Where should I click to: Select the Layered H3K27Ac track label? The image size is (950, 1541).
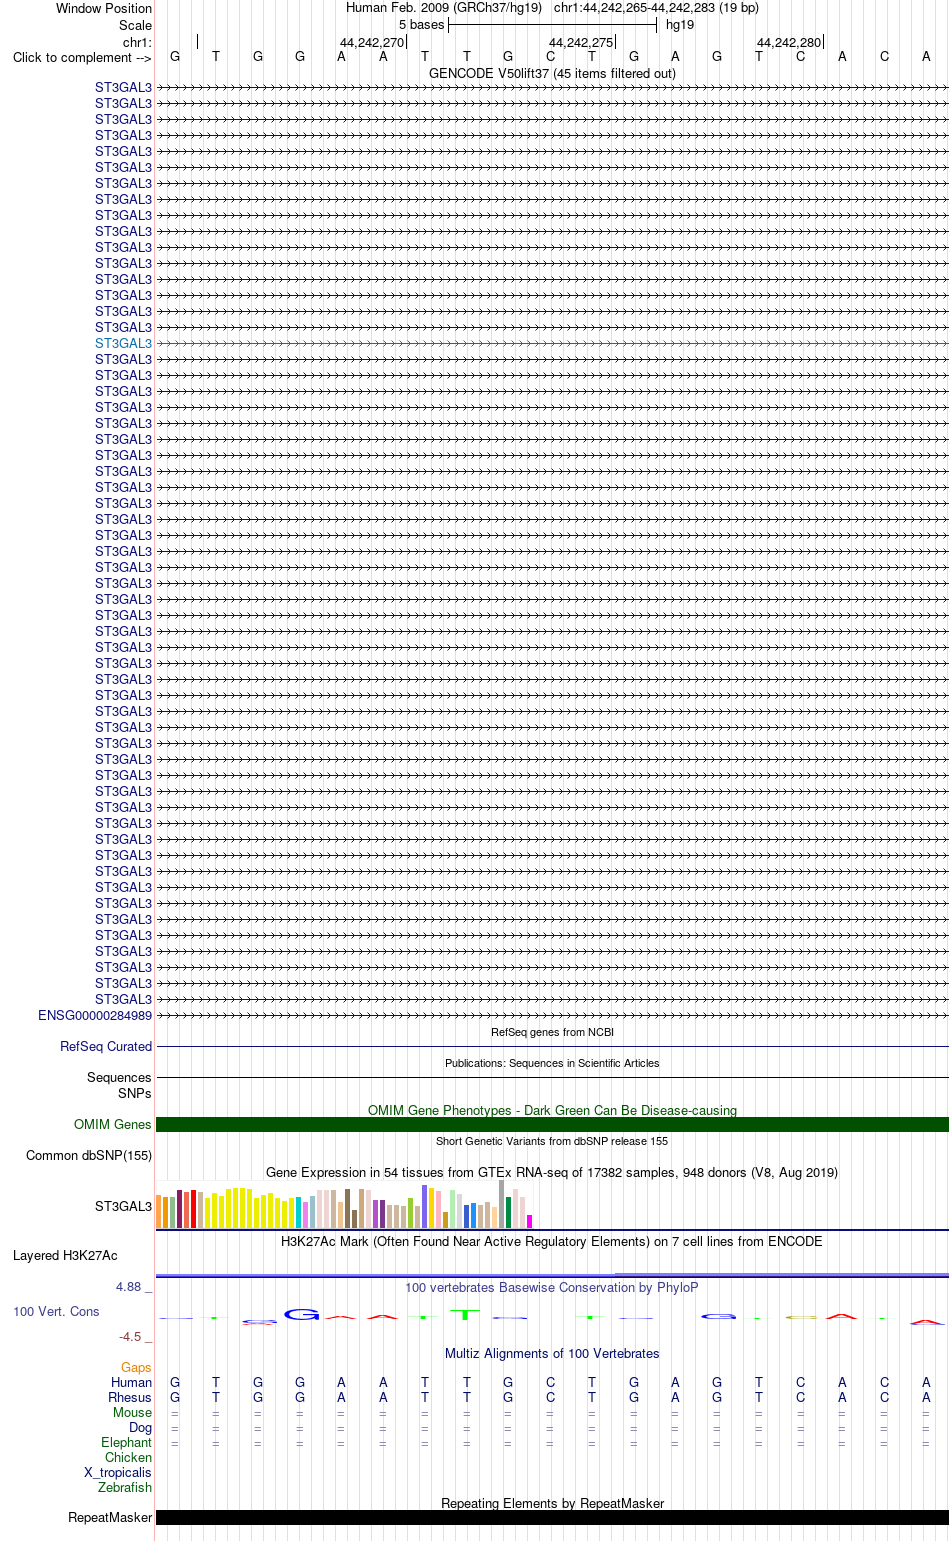coord(65,1255)
